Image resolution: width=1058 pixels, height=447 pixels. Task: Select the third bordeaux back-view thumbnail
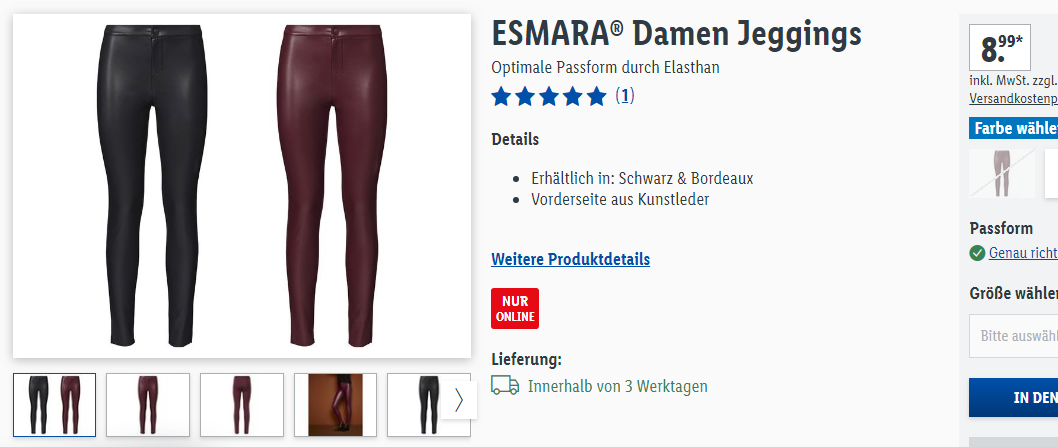click(242, 405)
